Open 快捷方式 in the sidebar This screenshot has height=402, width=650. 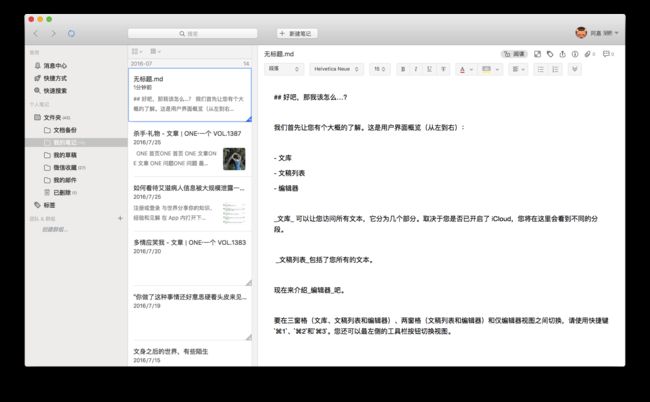tap(55, 78)
